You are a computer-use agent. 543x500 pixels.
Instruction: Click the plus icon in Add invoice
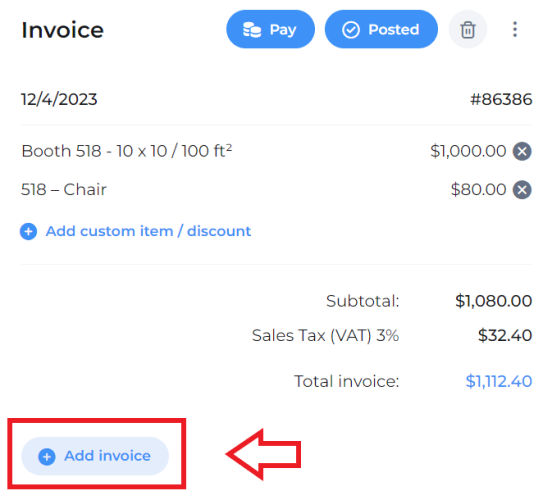coord(47,456)
